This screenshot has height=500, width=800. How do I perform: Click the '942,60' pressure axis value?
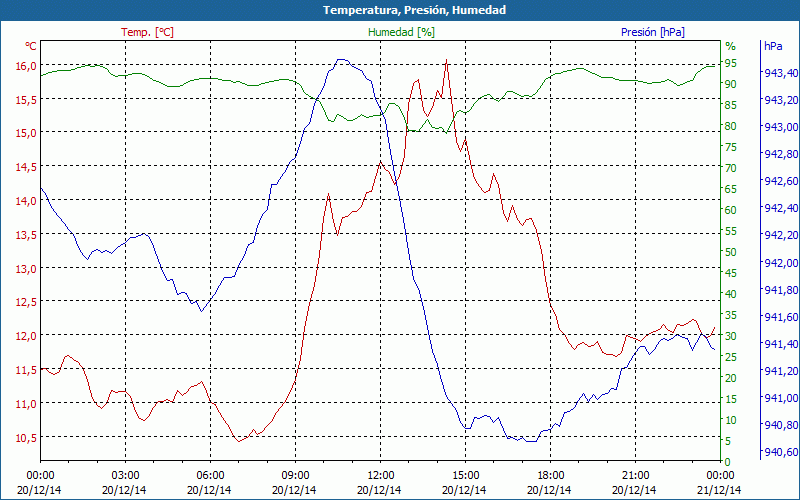pos(781,181)
